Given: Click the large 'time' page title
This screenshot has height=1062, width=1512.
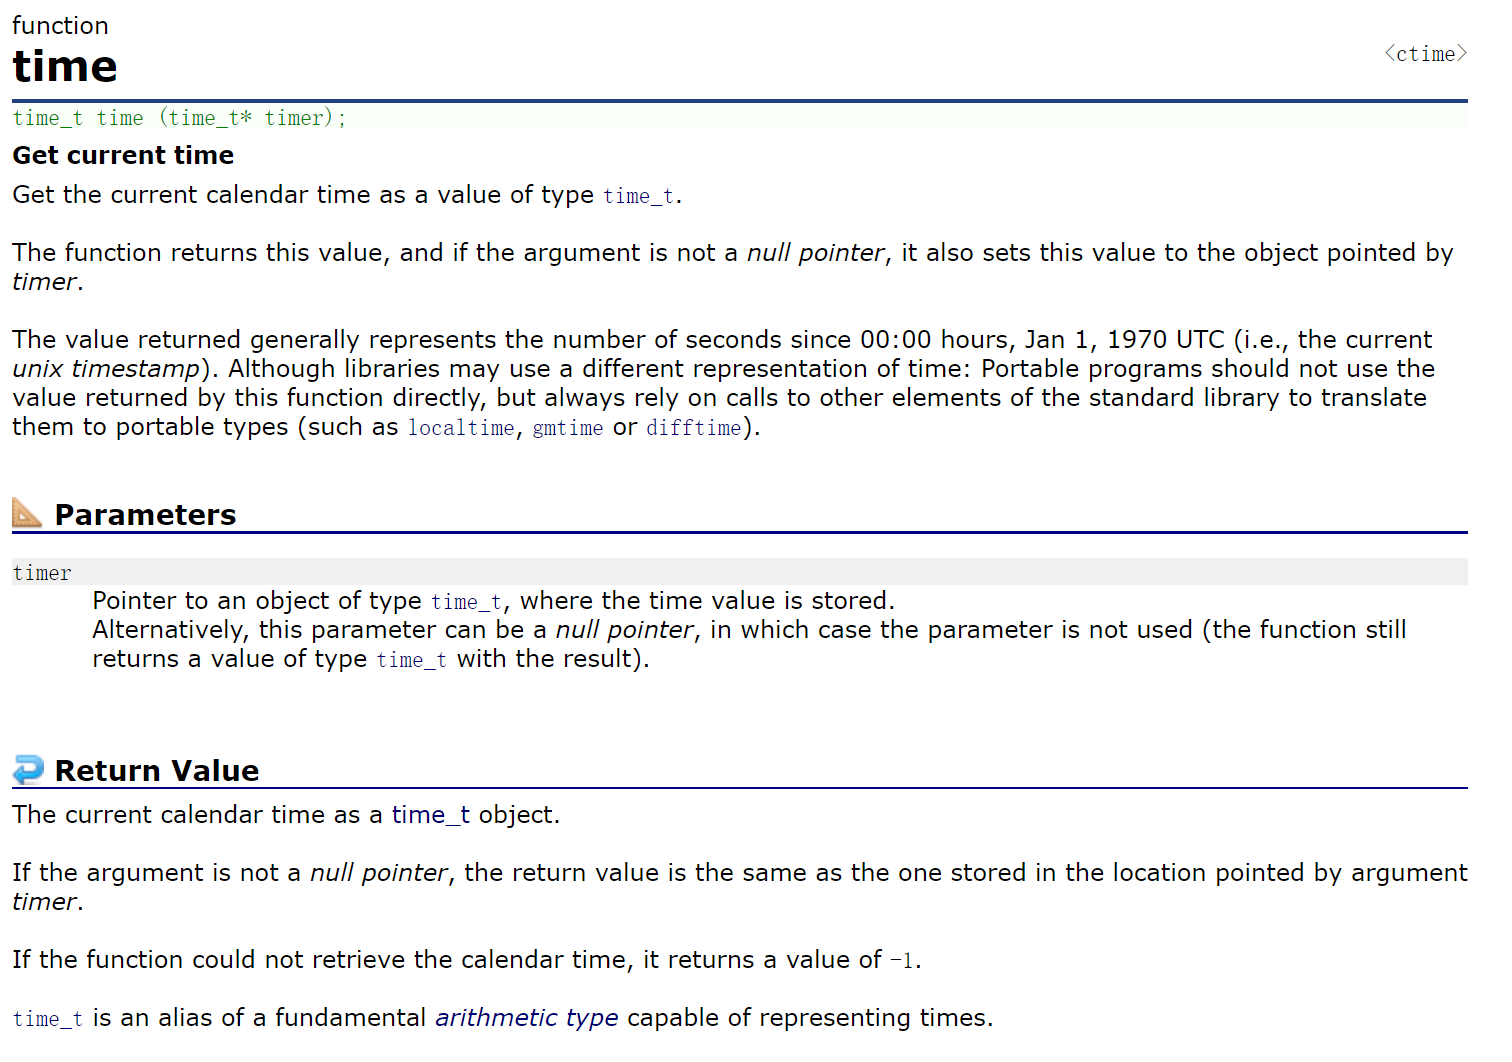Looking at the screenshot, I should click(65, 66).
